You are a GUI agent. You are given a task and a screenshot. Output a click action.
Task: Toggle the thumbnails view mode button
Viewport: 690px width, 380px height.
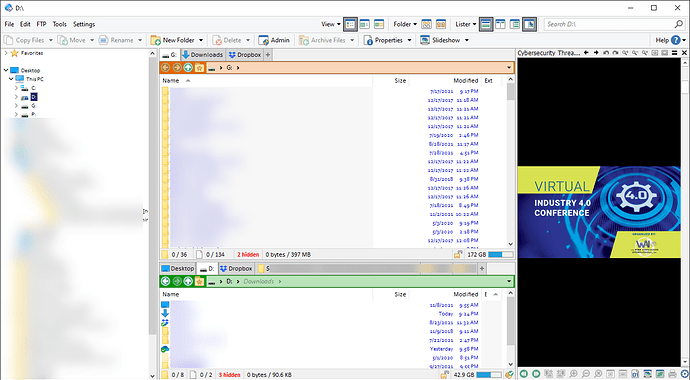379,24
